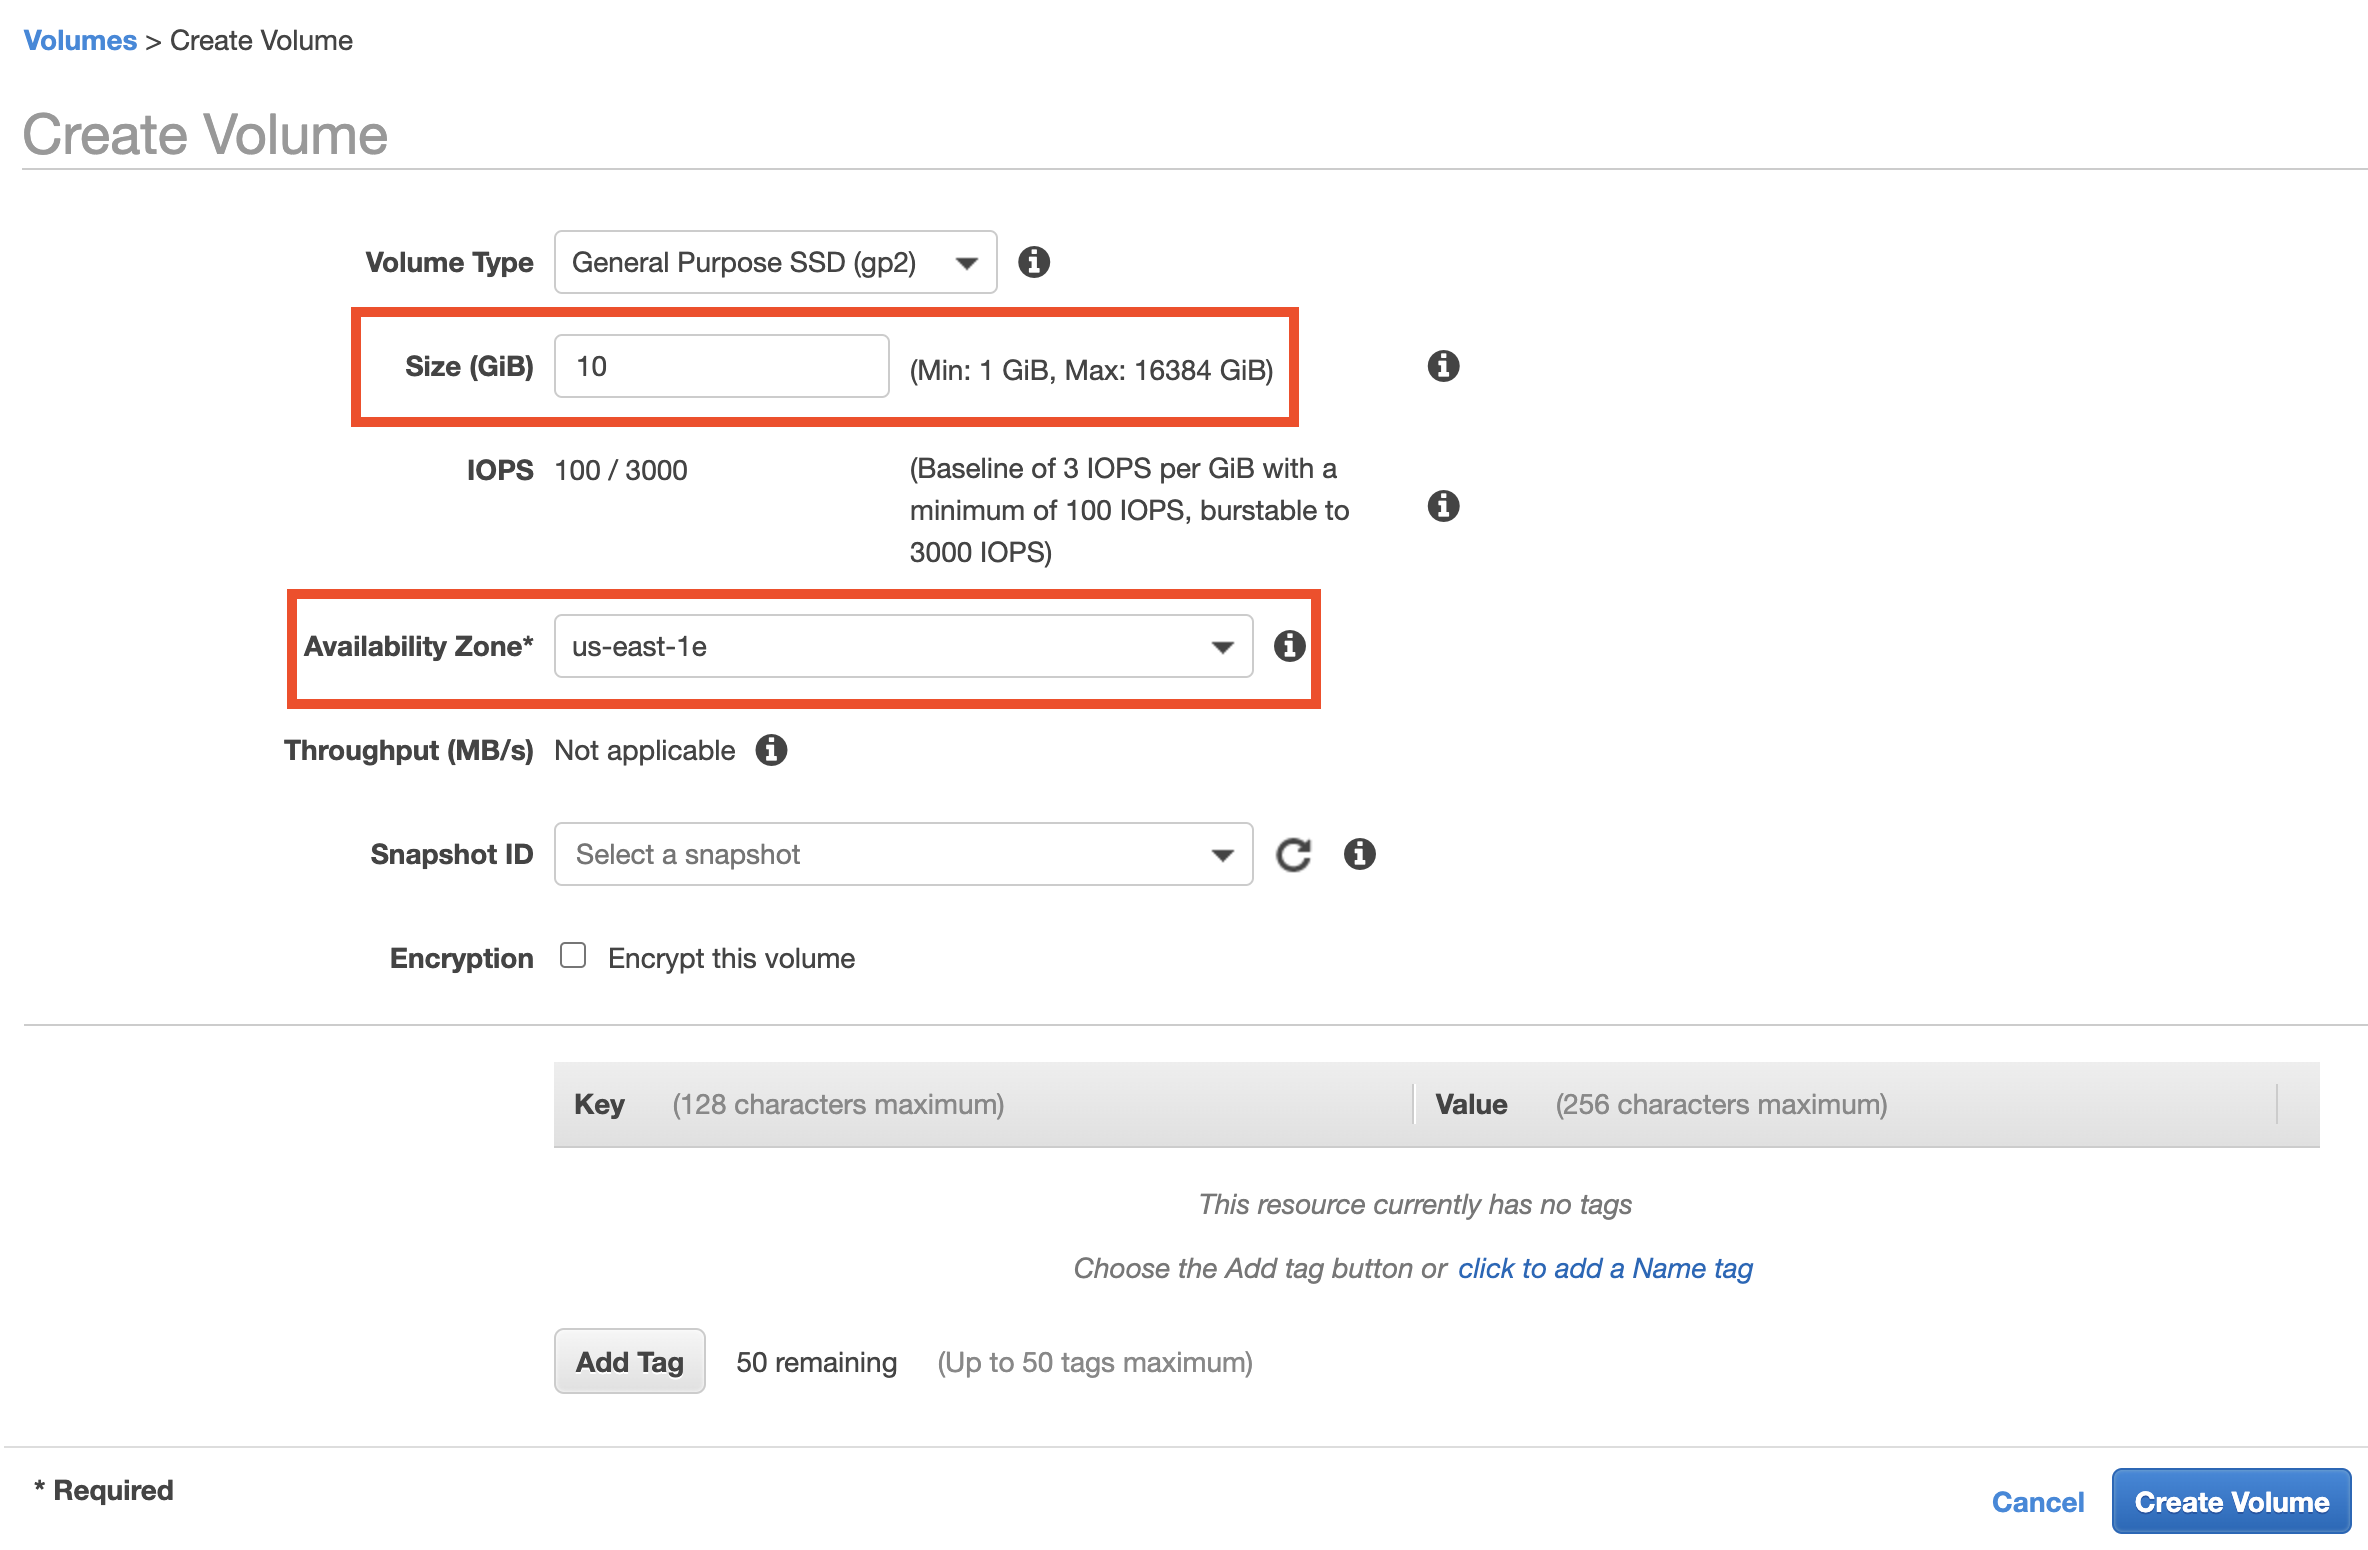Cancel volume creation
Viewport: 2368px width, 1550px height.
pos(2037,1501)
